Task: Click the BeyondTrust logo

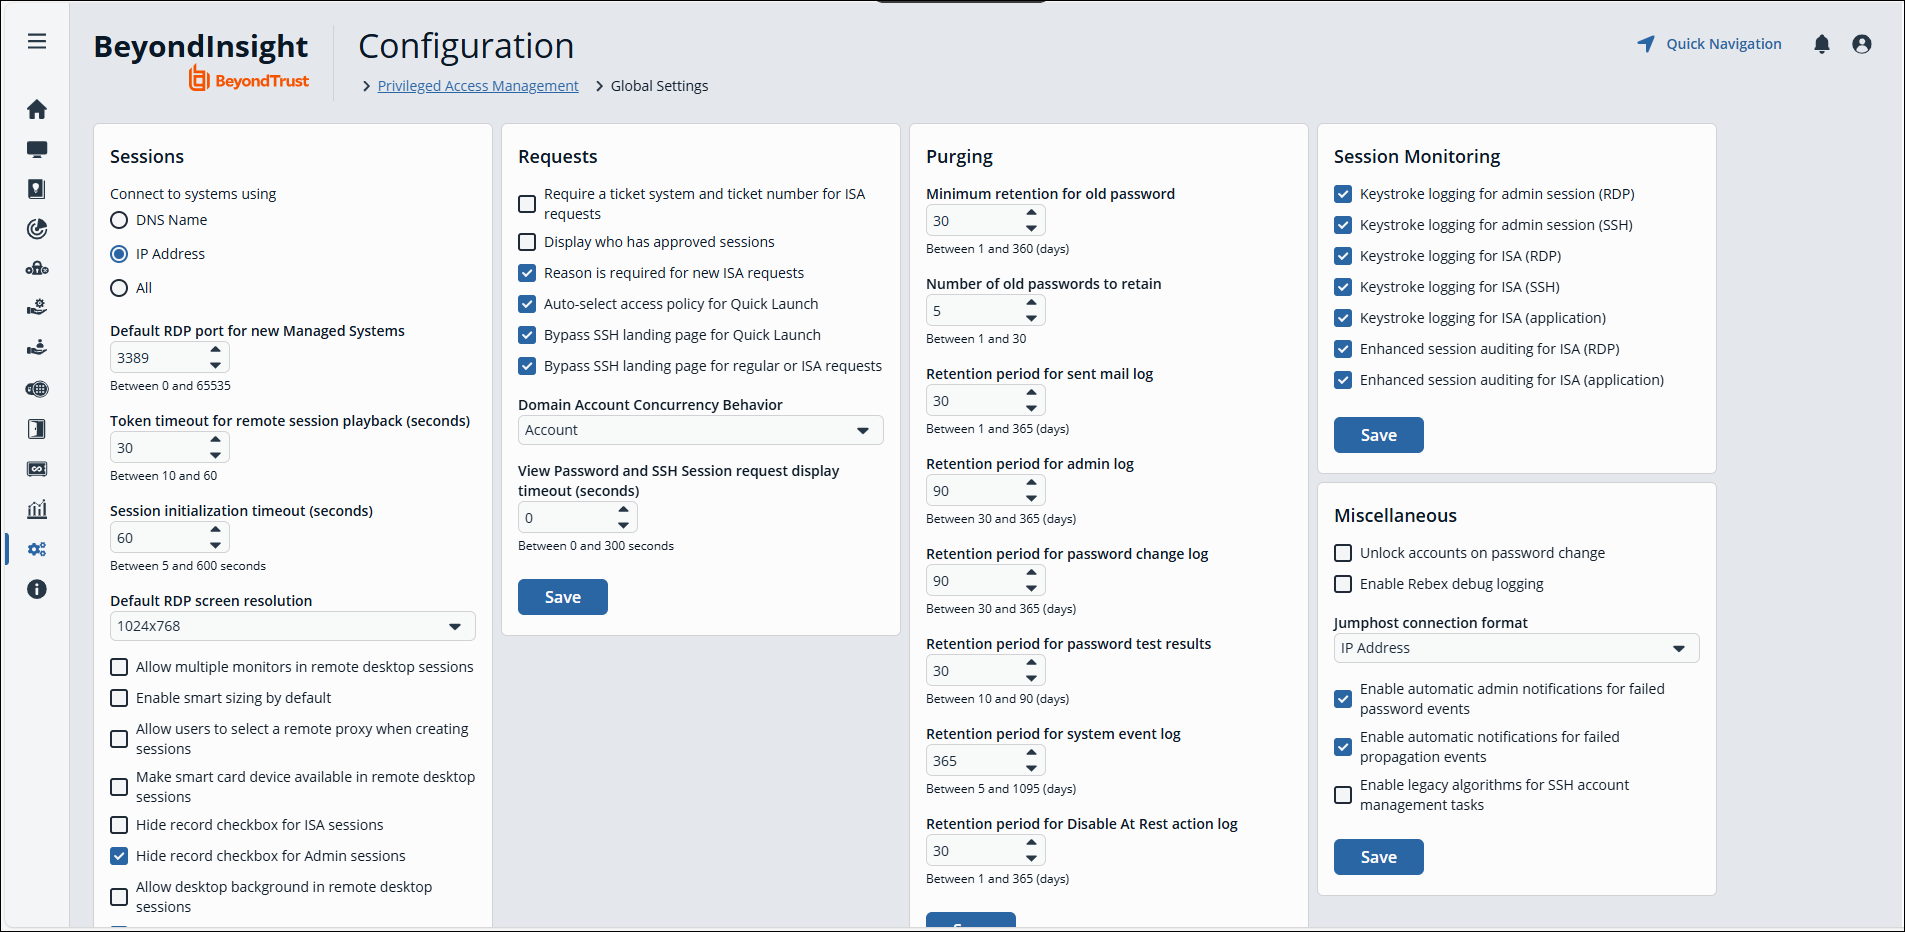Action: [249, 80]
